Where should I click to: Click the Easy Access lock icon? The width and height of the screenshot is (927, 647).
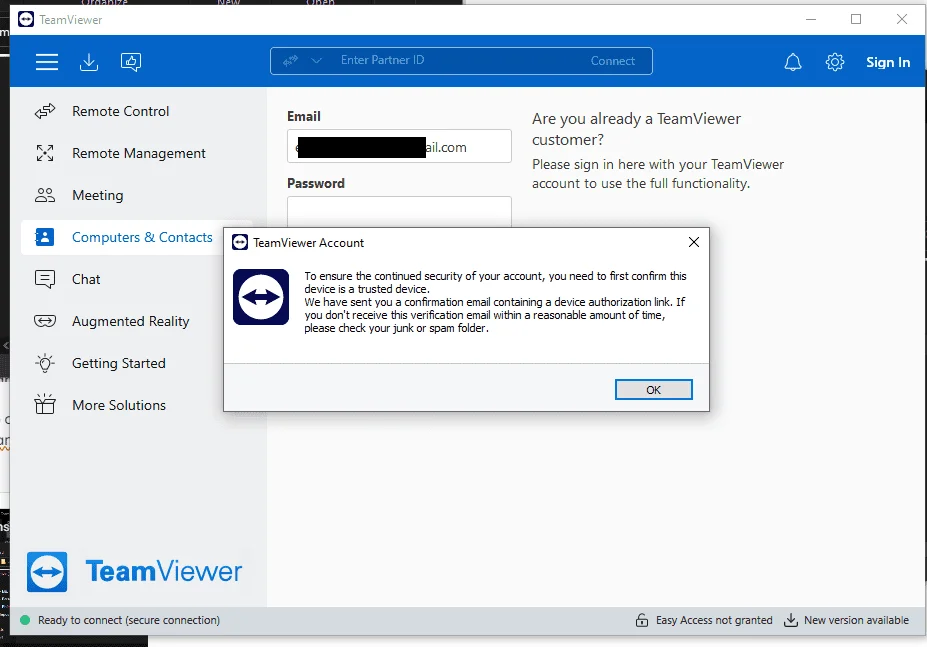click(x=641, y=620)
